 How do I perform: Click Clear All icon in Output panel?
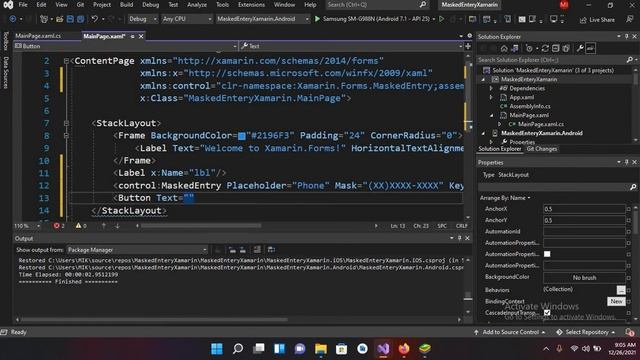tap(257, 249)
